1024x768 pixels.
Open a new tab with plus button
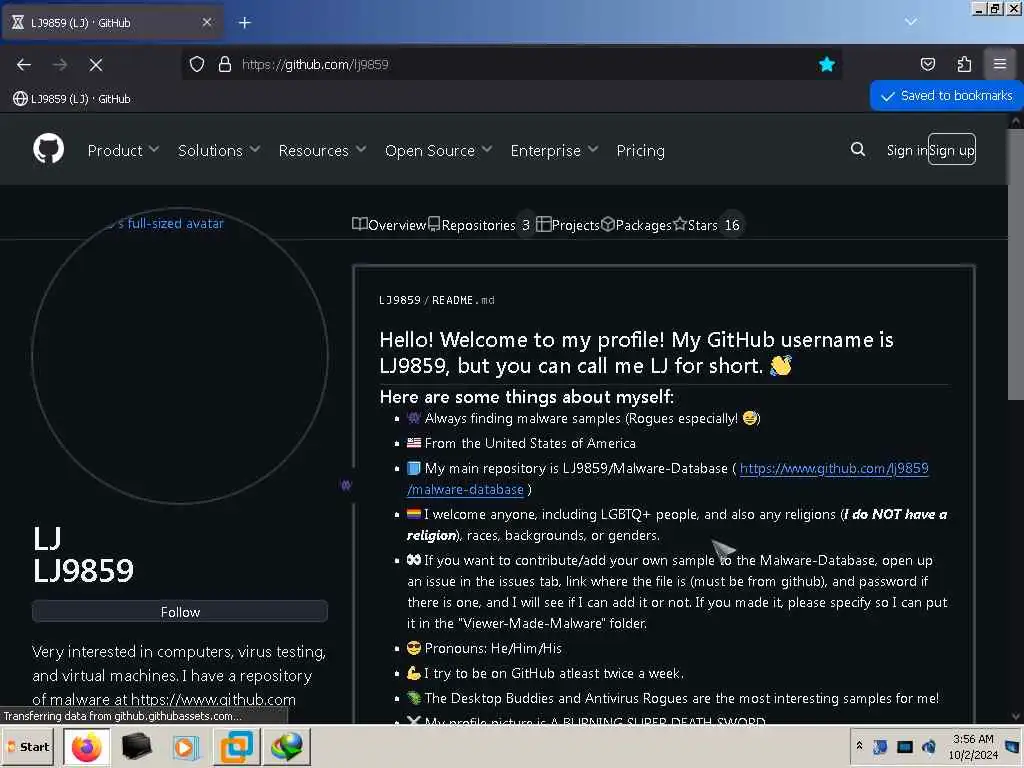tap(244, 23)
